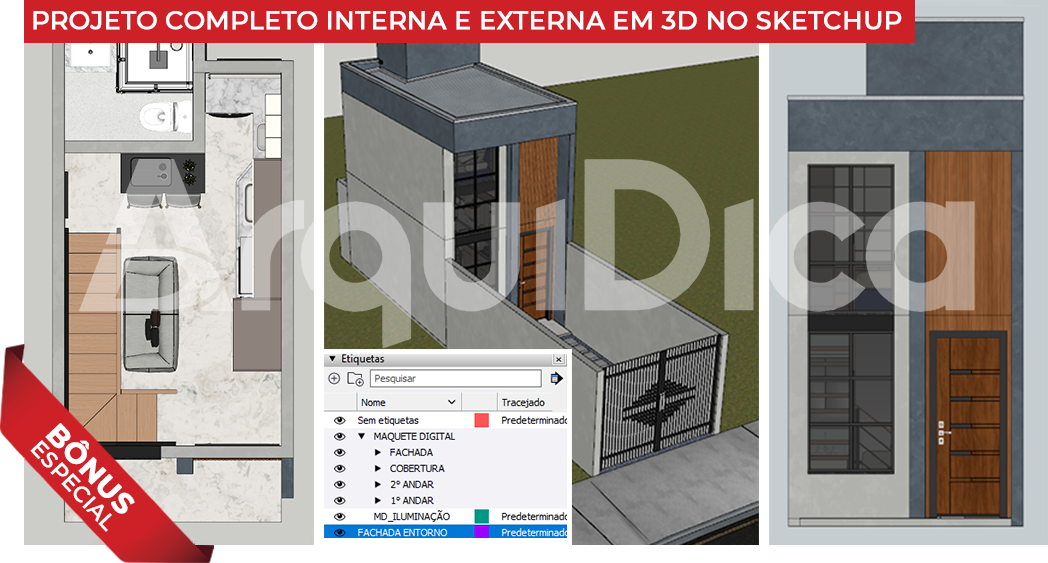Close the Etiquetas panel

[x=559, y=360]
